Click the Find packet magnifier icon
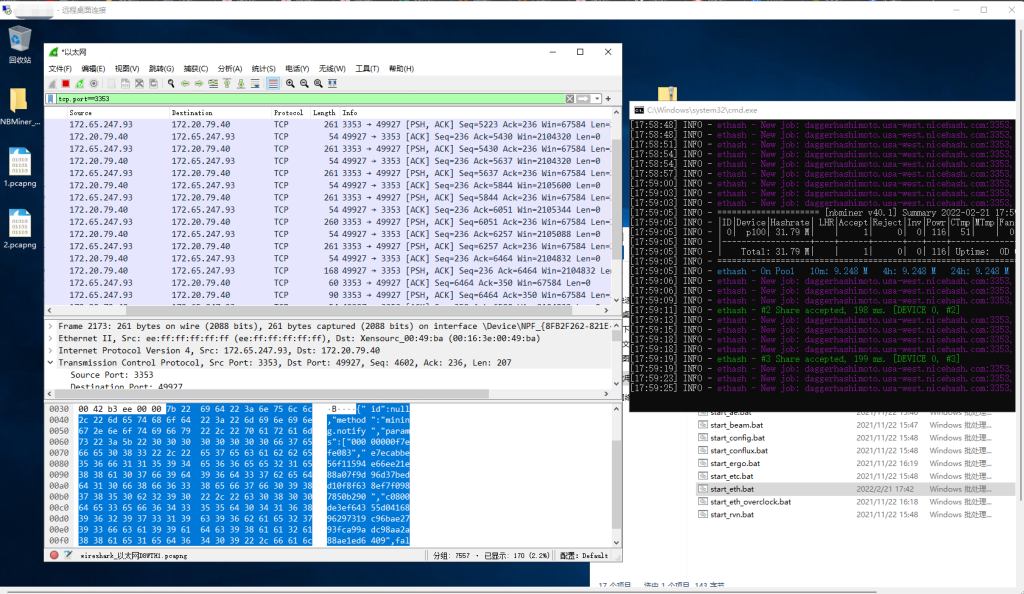 pos(171,83)
